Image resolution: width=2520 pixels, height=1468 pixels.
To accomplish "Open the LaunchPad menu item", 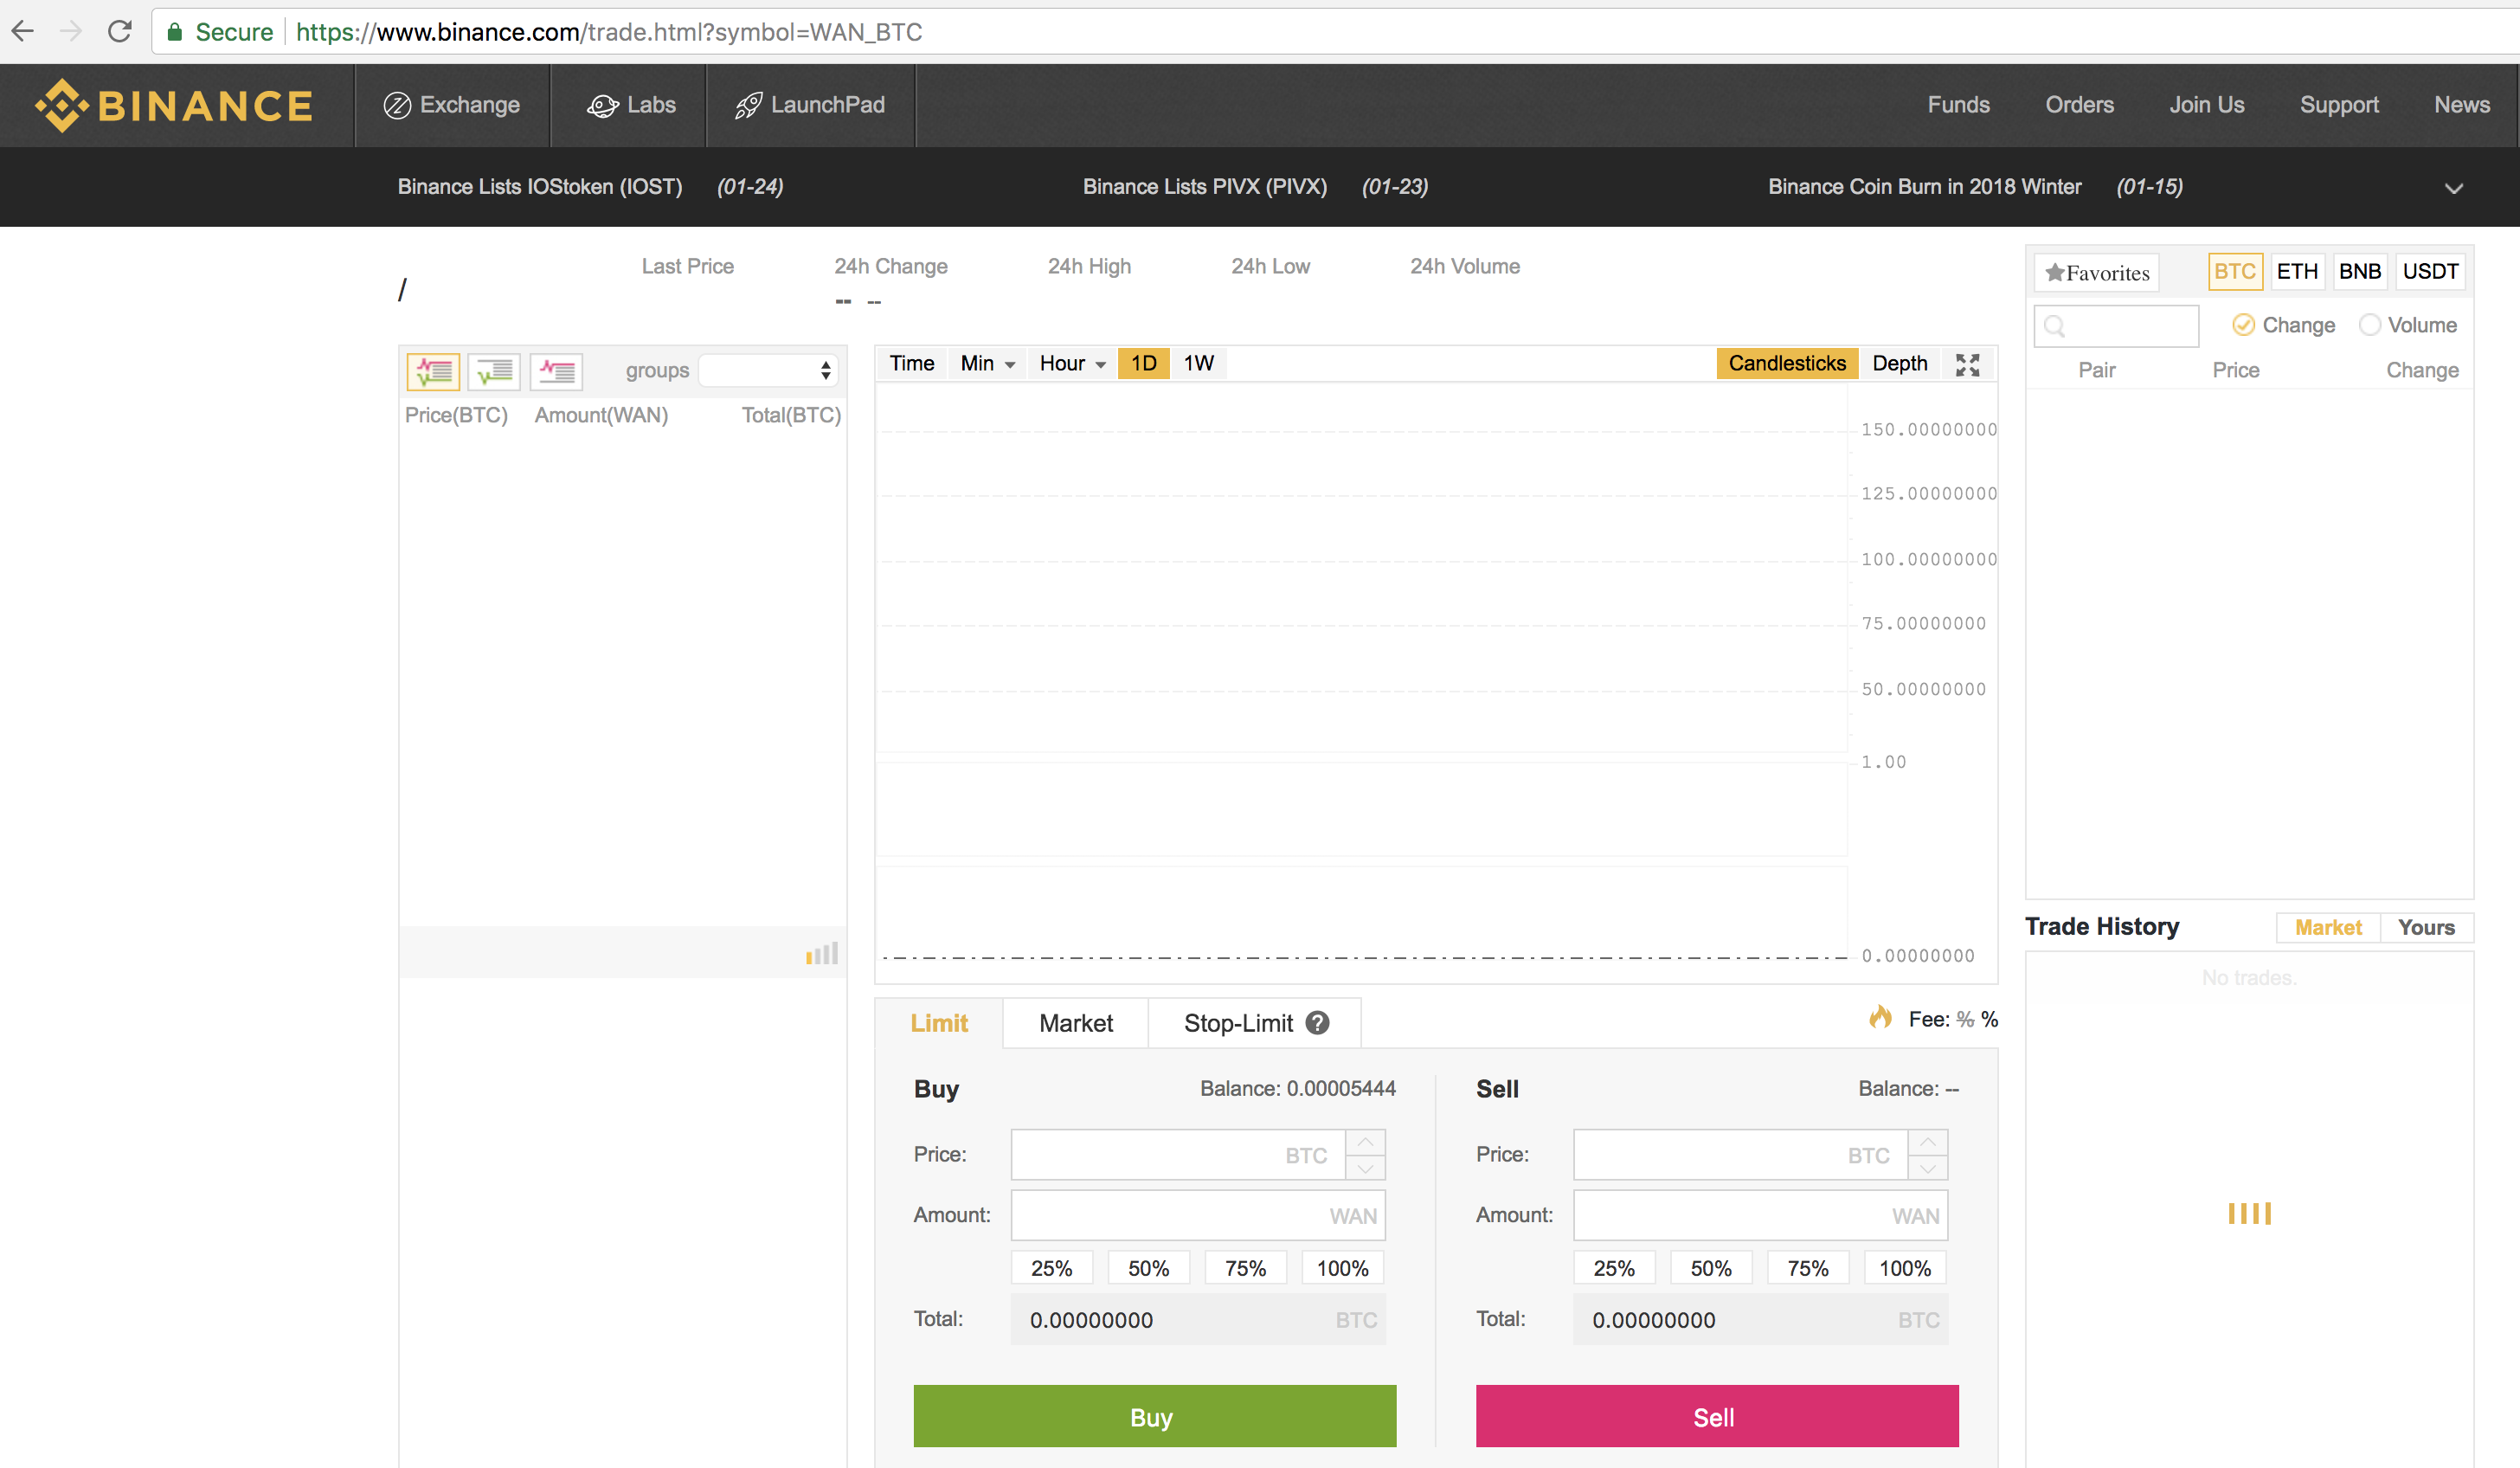I will 810,105.
